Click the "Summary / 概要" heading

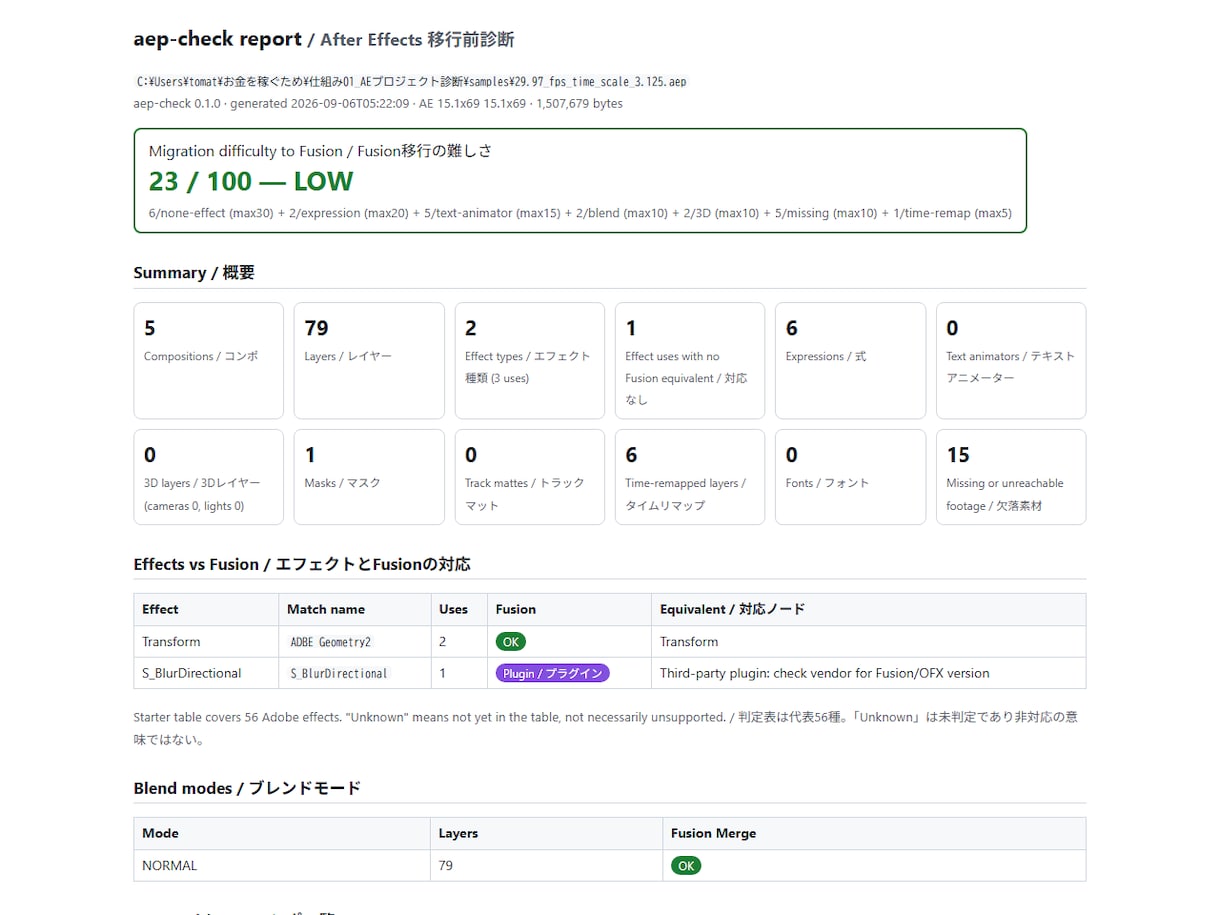(x=194, y=272)
